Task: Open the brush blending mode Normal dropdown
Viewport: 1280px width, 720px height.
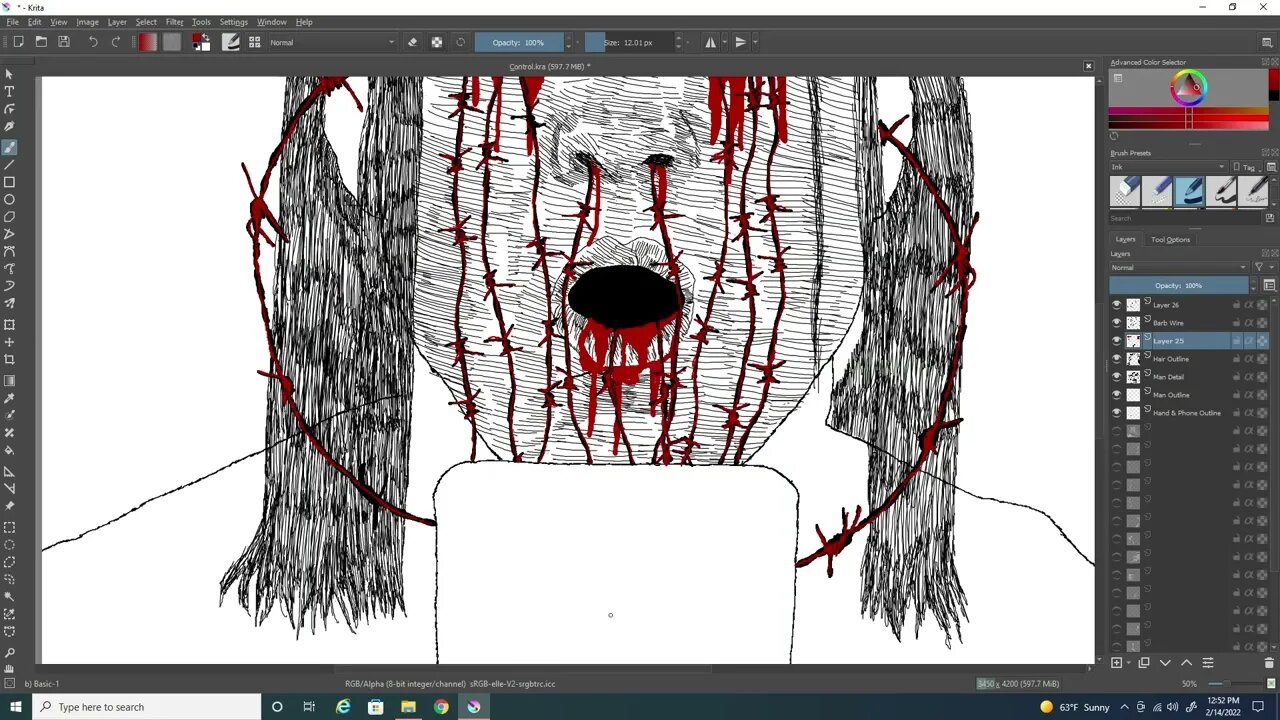Action: [x=332, y=42]
